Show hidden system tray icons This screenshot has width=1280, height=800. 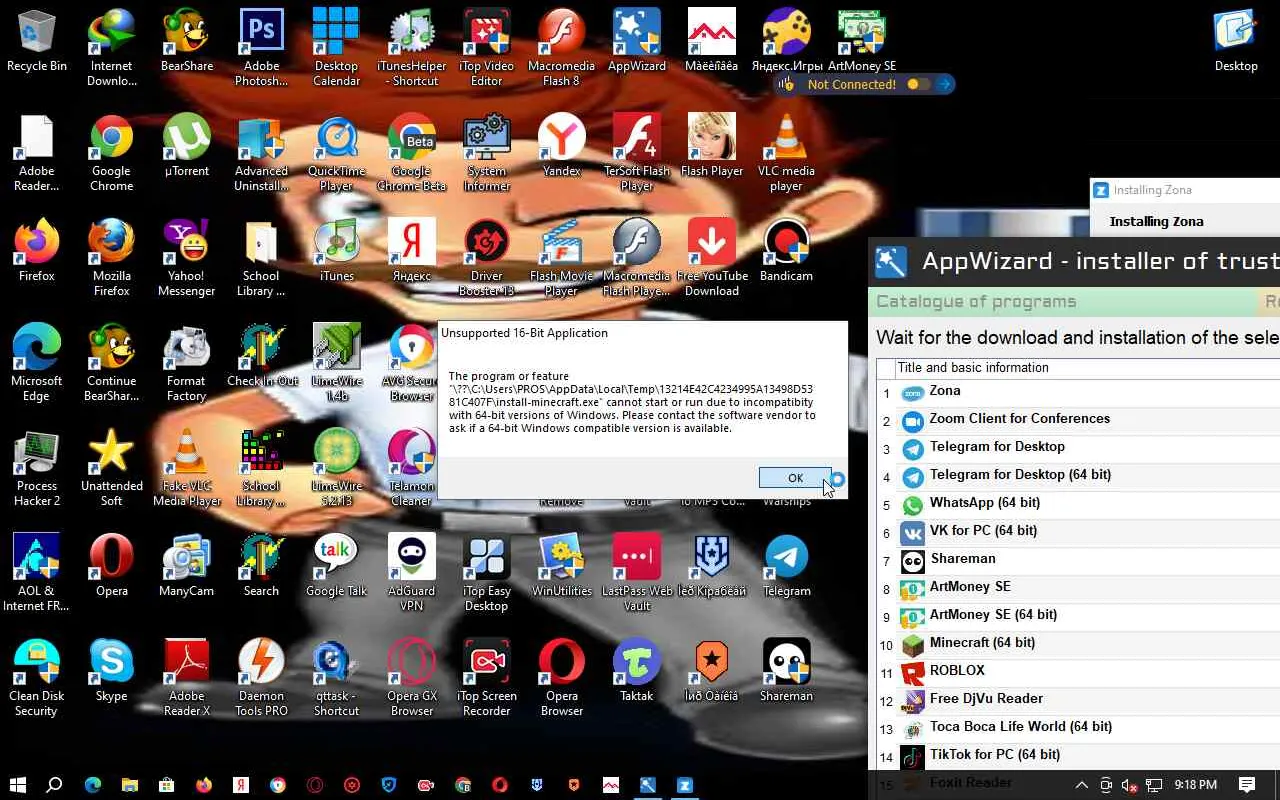tap(1082, 785)
